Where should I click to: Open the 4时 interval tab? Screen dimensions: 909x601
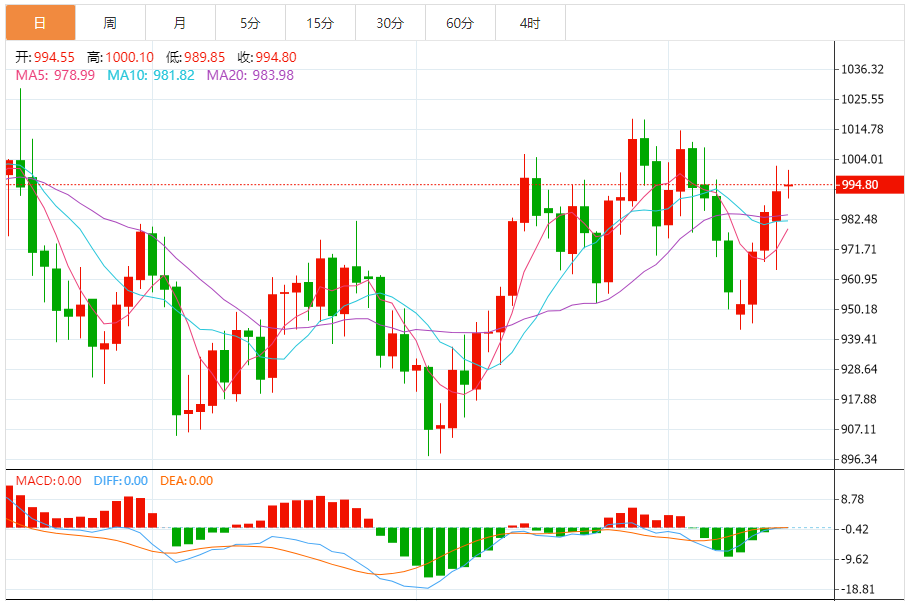pos(530,23)
